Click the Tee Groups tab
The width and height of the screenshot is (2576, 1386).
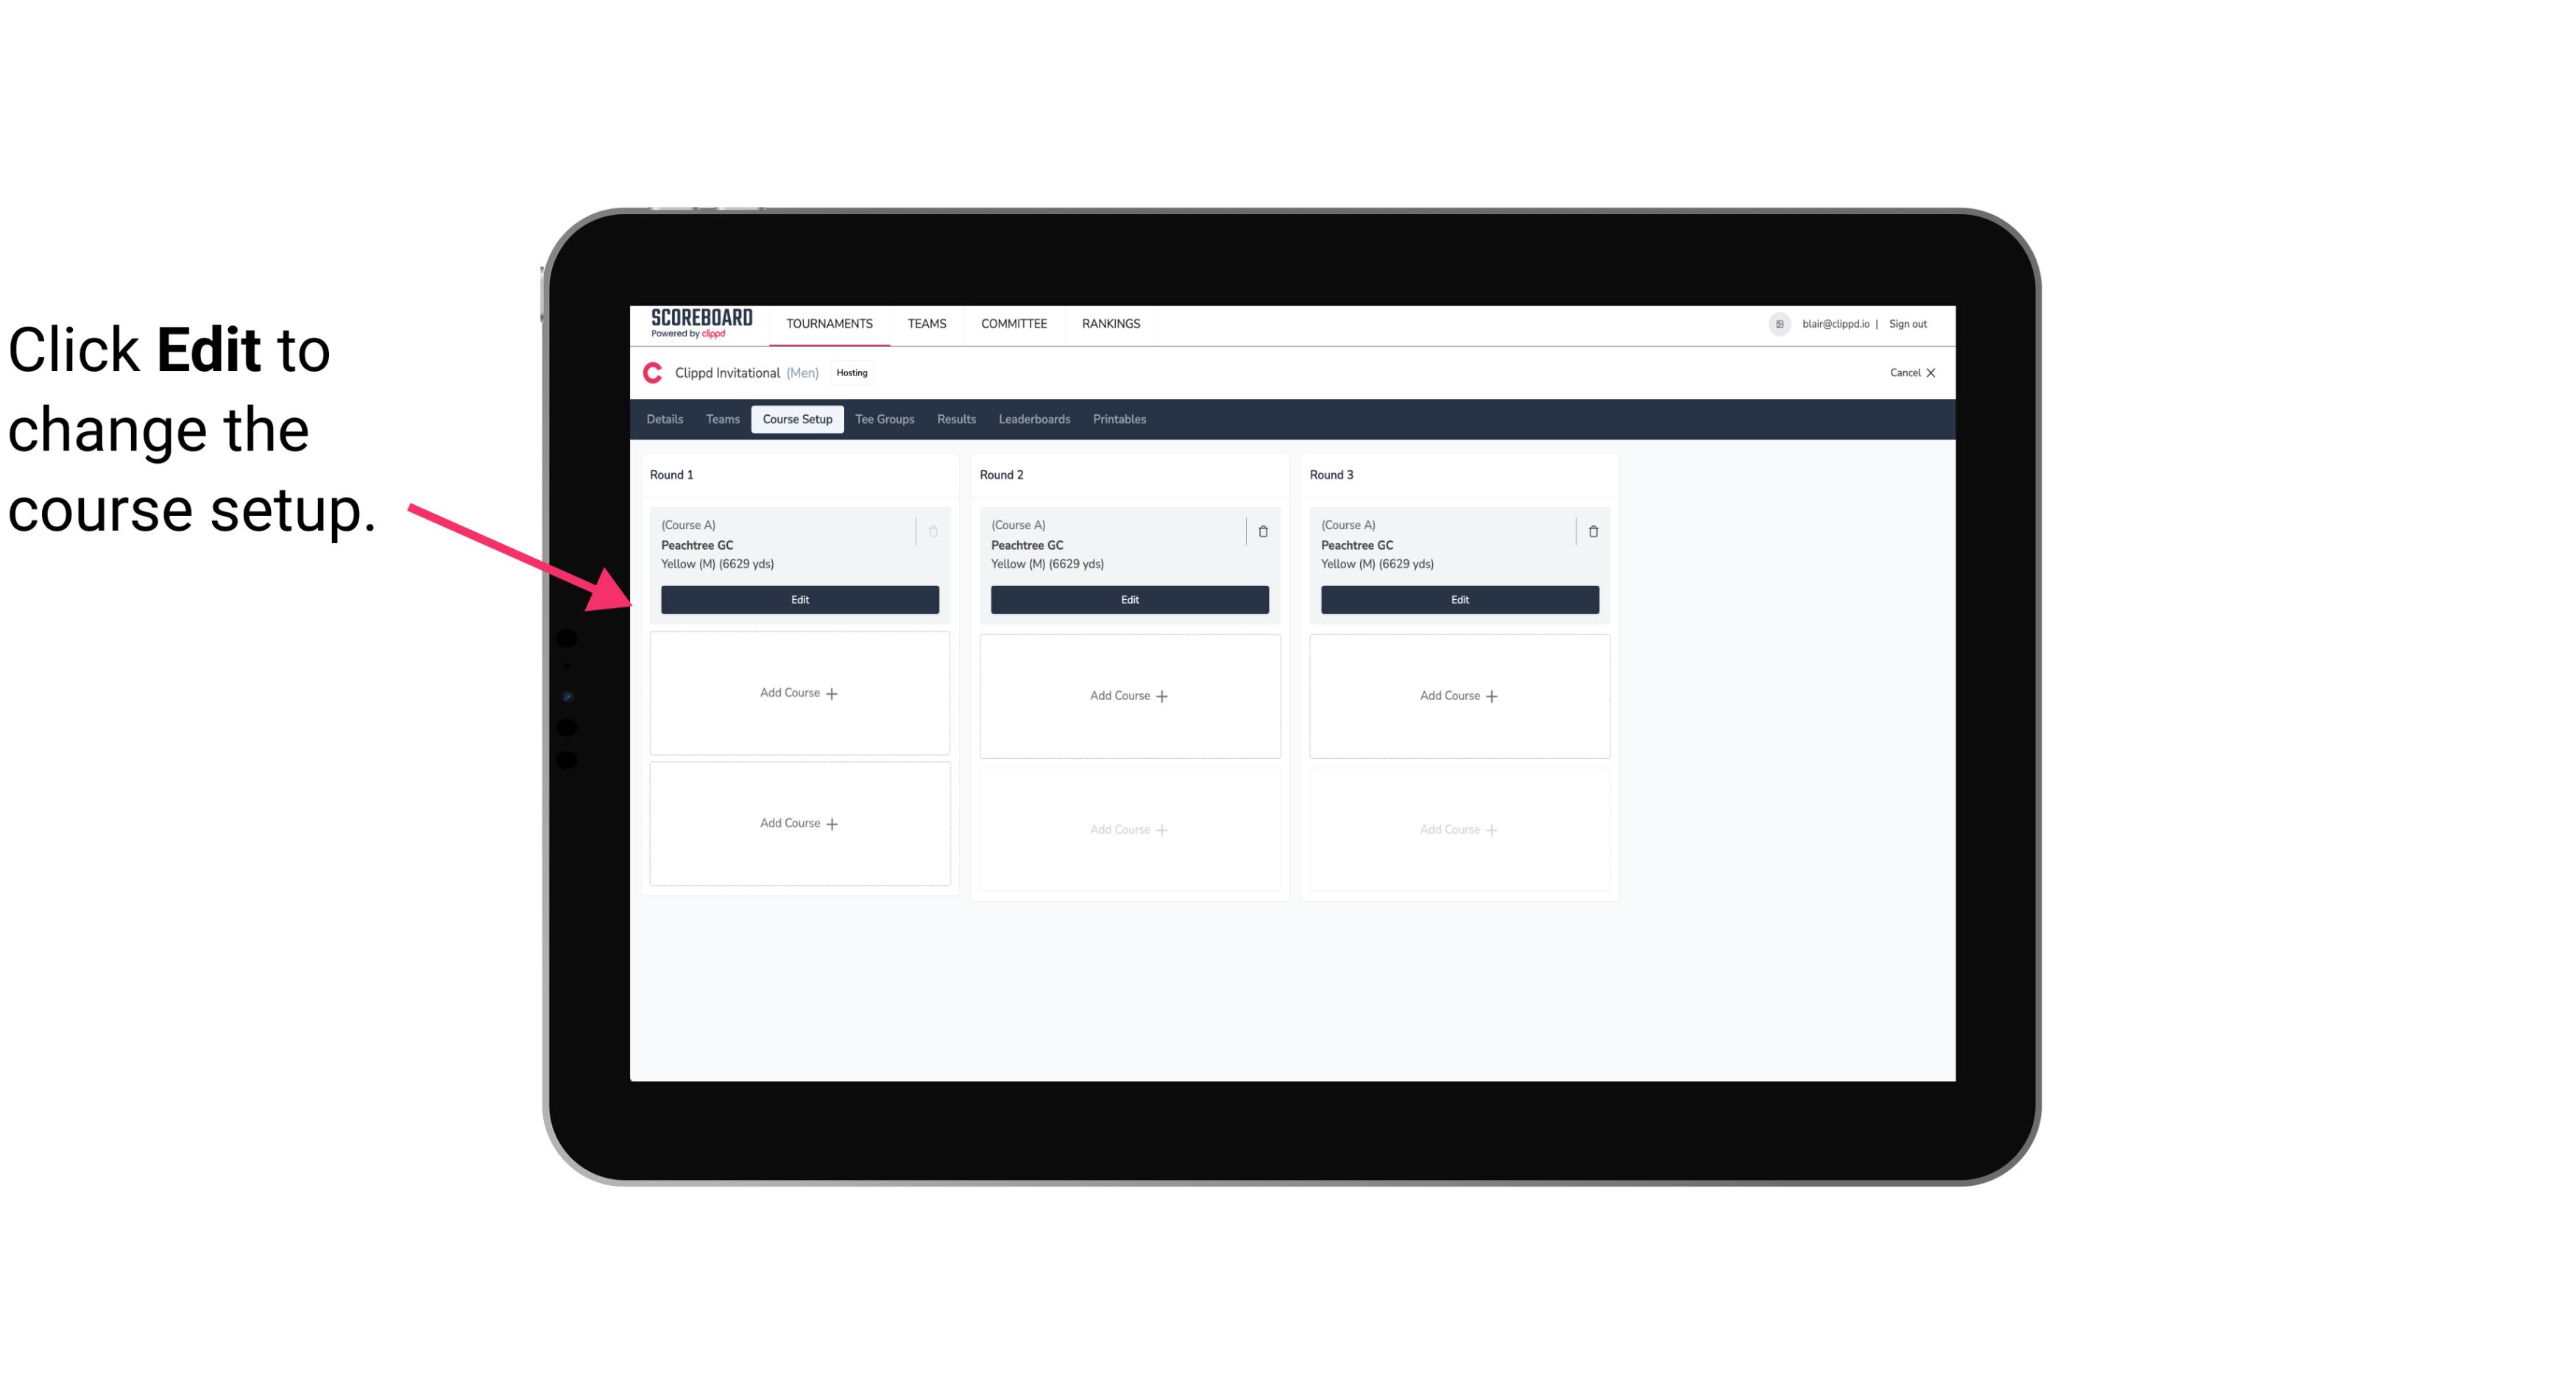tap(884, 418)
